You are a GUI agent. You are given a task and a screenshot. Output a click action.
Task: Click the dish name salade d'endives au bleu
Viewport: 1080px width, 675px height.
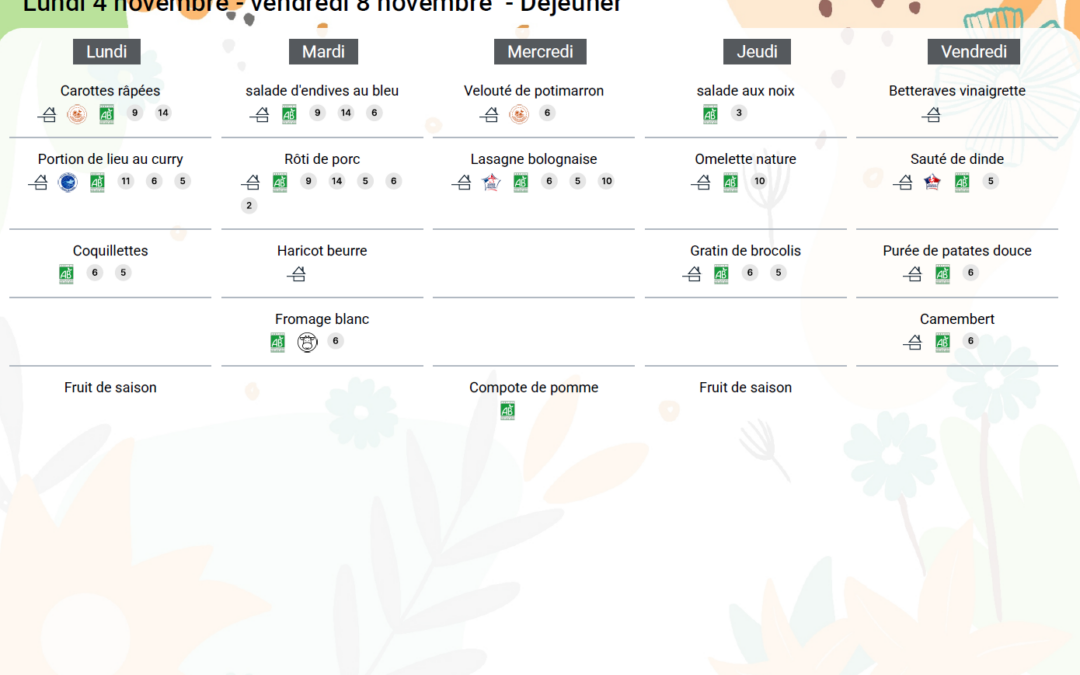pyautogui.click(x=322, y=91)
